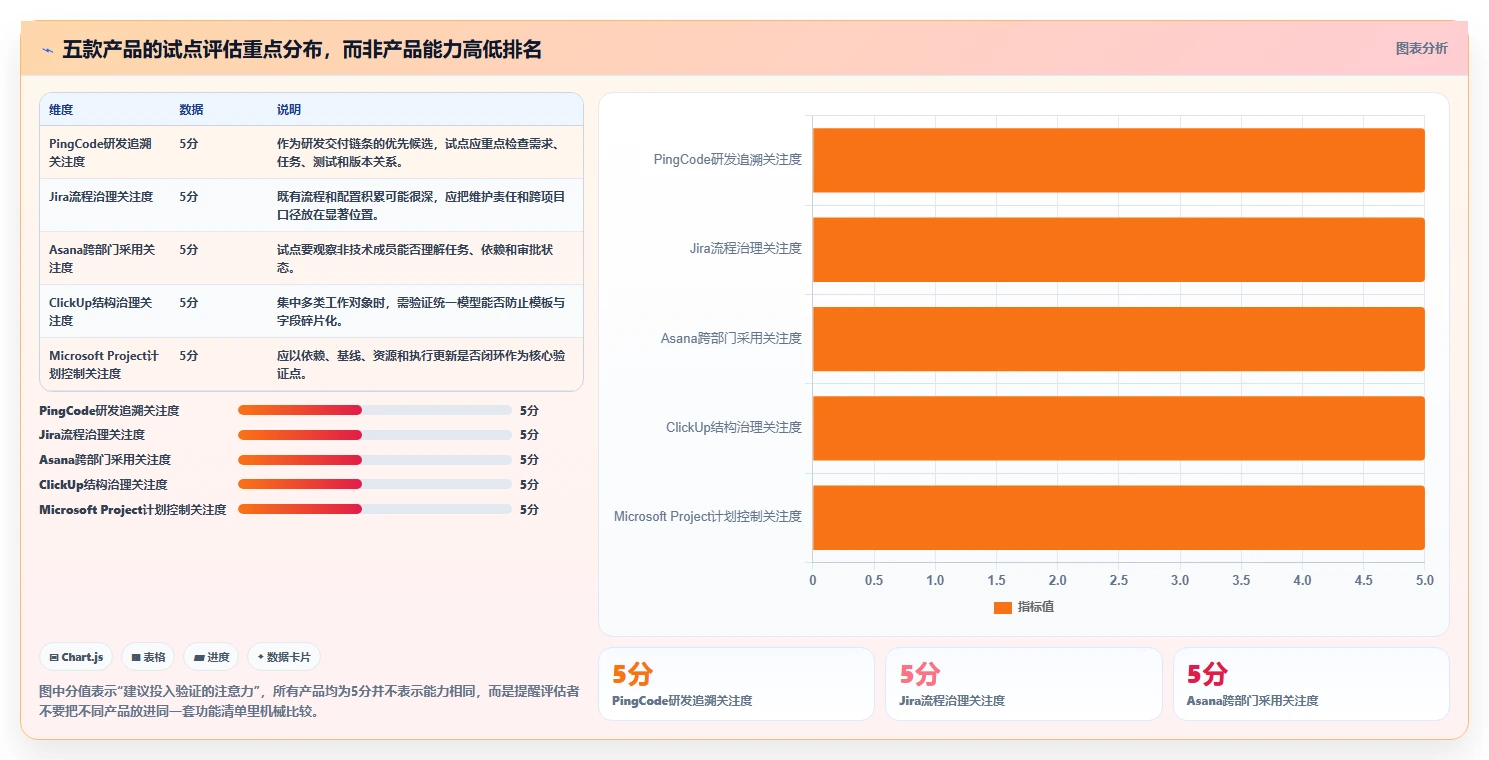The image size is (1489, 760).
Task: Click the chart icon beside the title
Action: point(47,50)
